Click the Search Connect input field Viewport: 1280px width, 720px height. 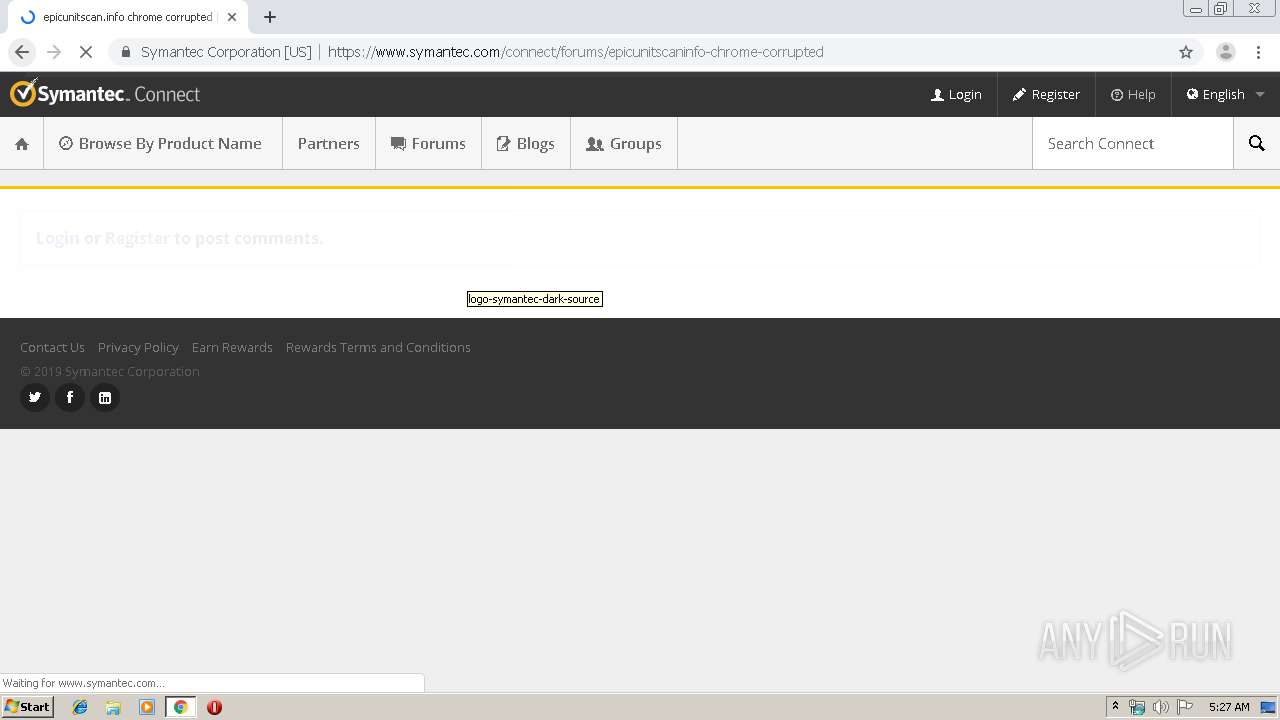click(x=1132, y=143)
